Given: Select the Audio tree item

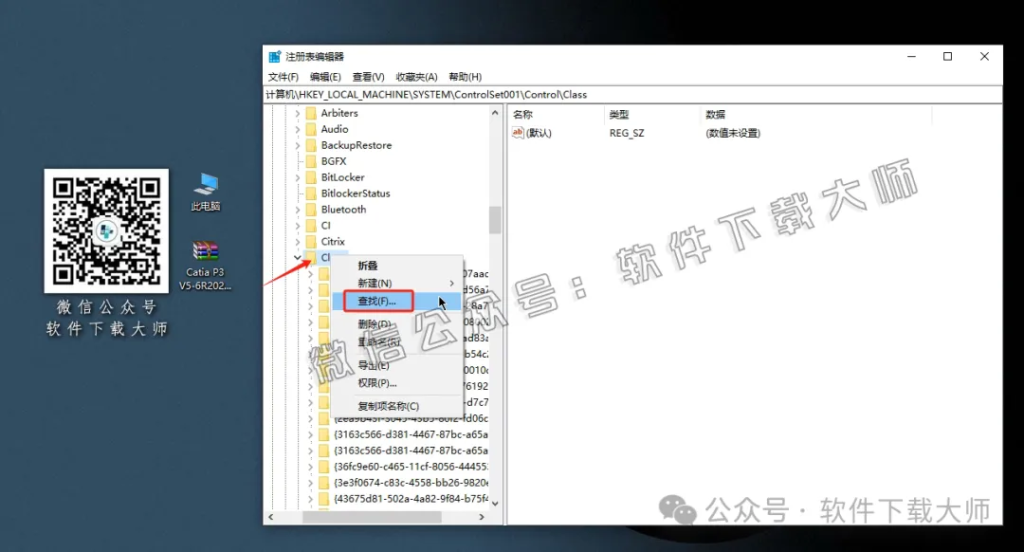Looking at the screenshot, I should (334, 129).
